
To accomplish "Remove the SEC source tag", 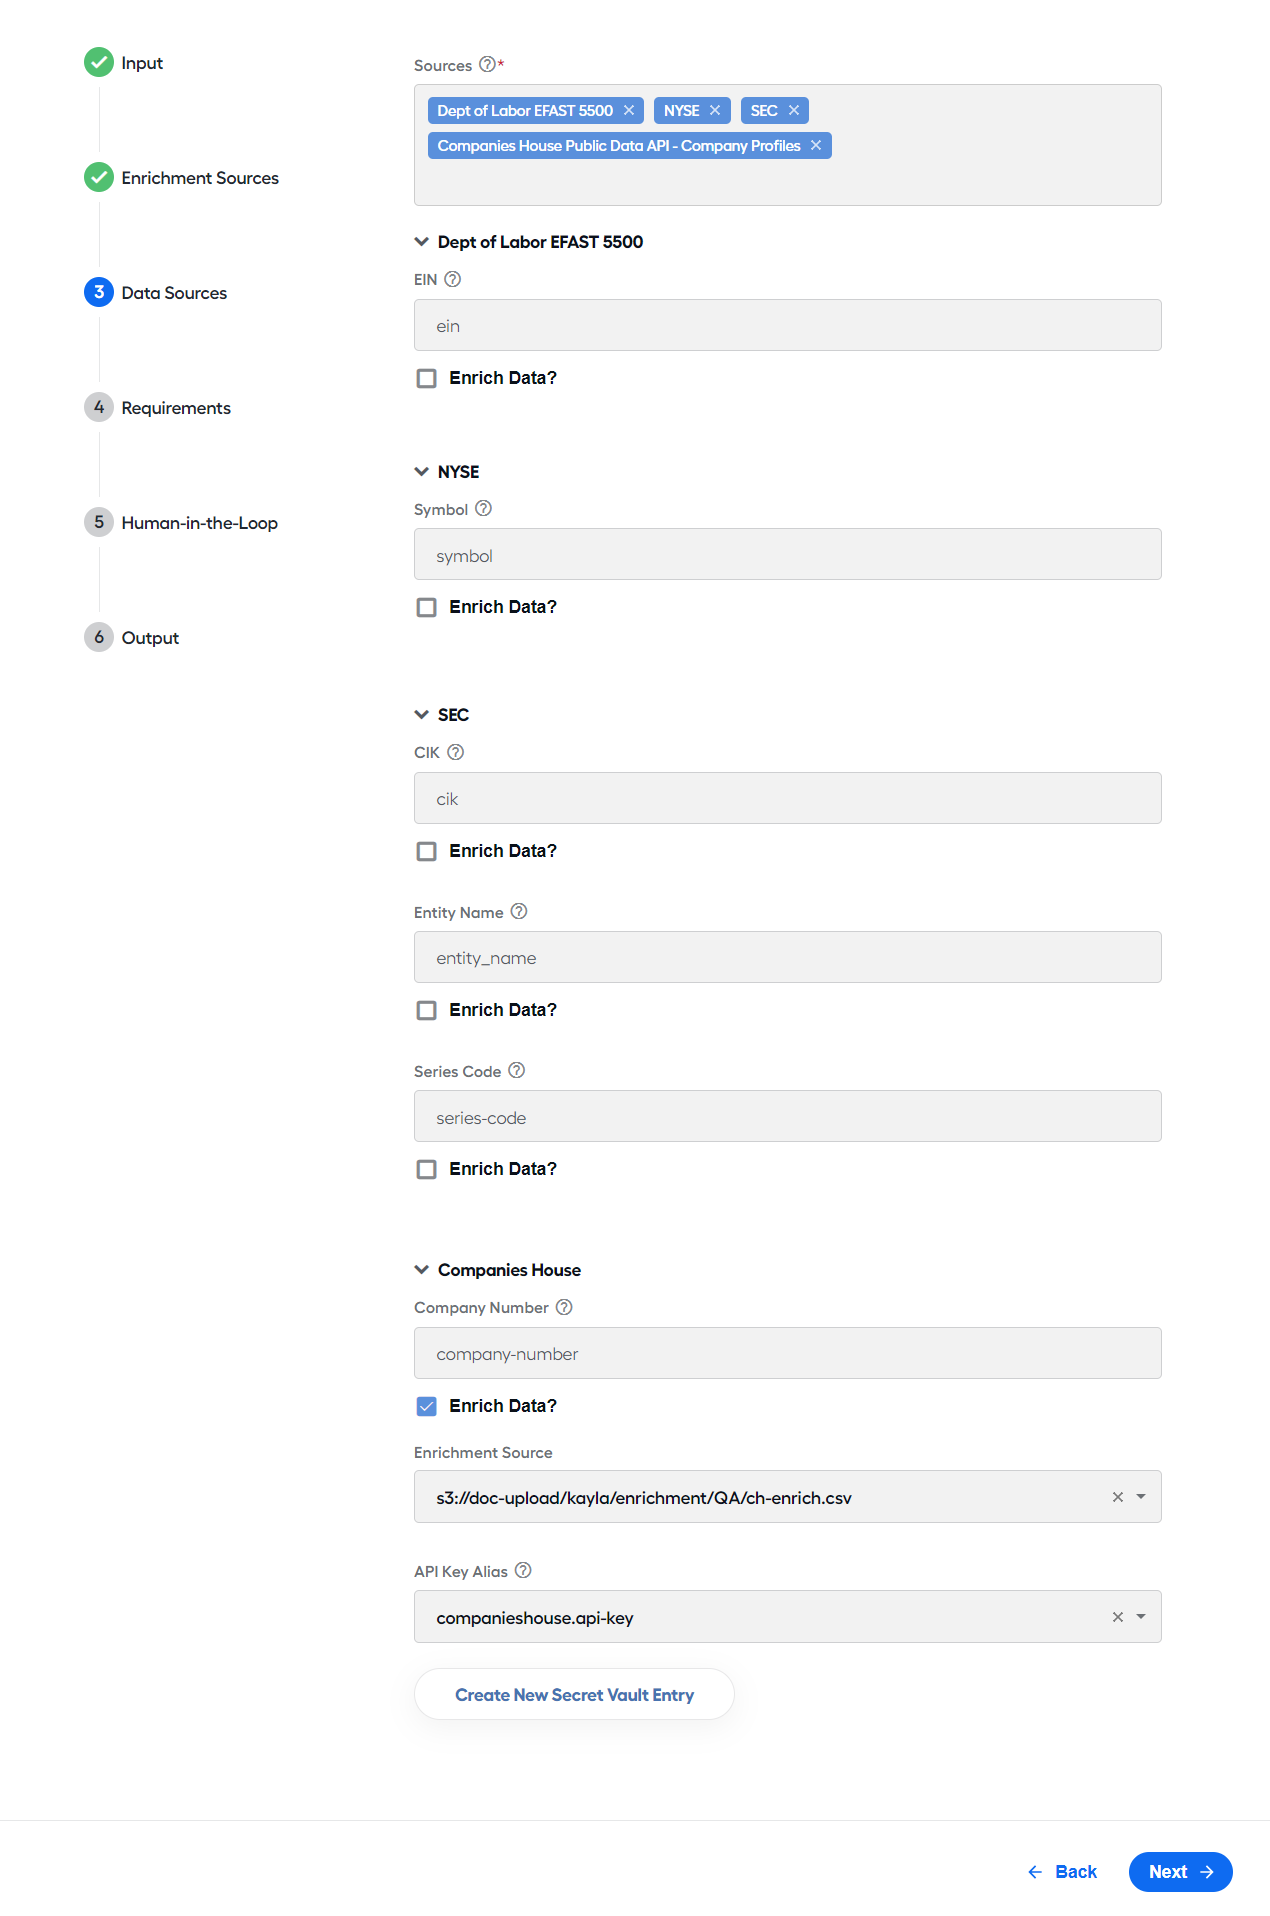I will point(794,111).
